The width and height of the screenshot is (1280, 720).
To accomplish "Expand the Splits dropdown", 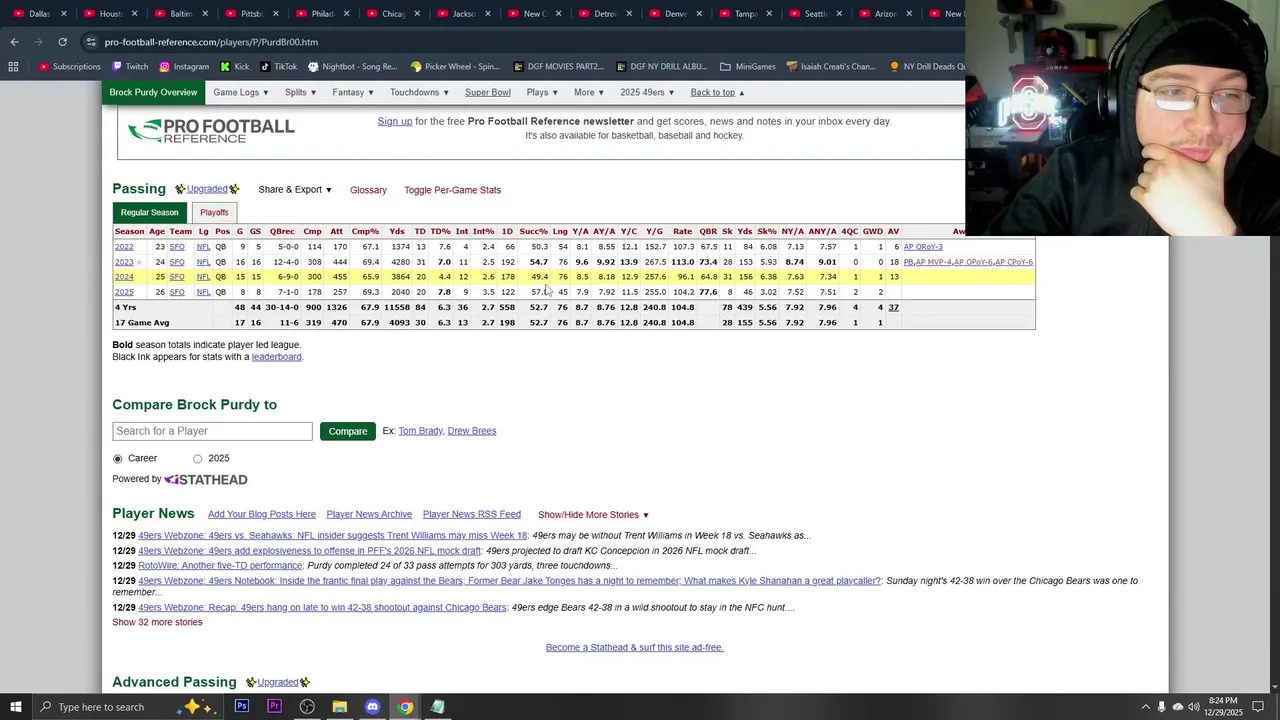I will pos(300,92).
